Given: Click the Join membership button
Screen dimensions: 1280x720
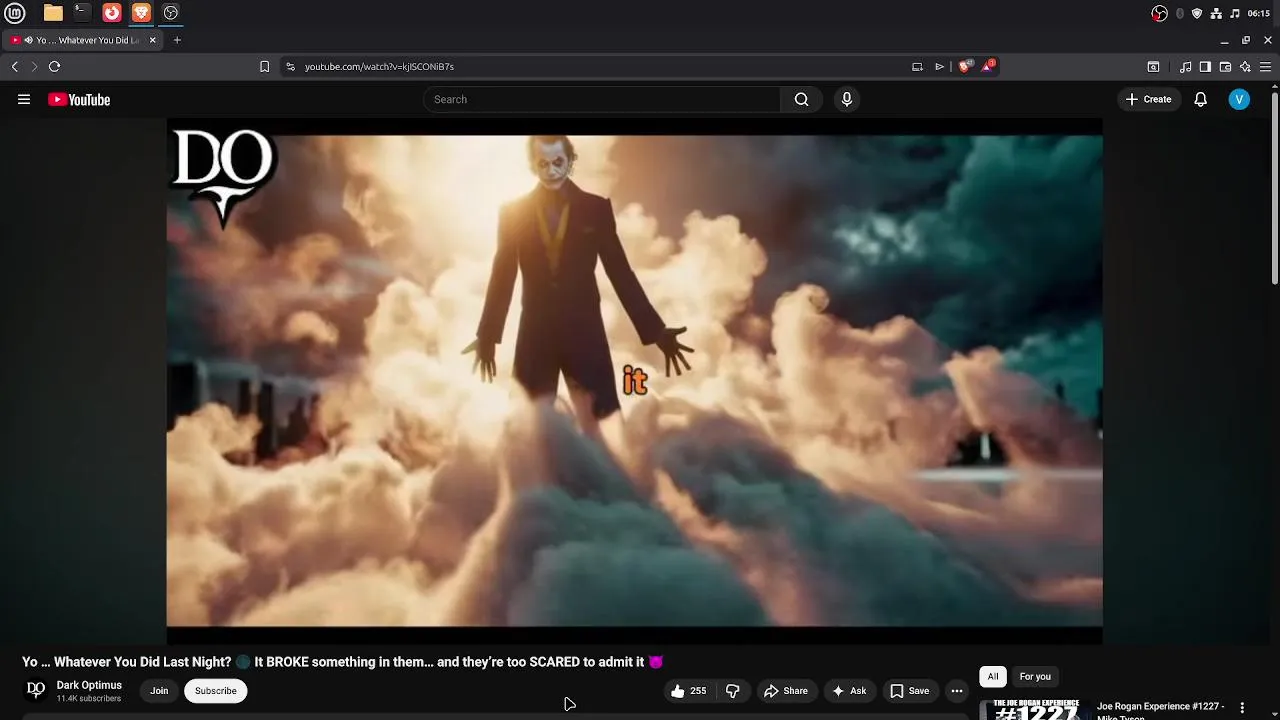Looking at the screenshot, I should (x=159, y=691).
